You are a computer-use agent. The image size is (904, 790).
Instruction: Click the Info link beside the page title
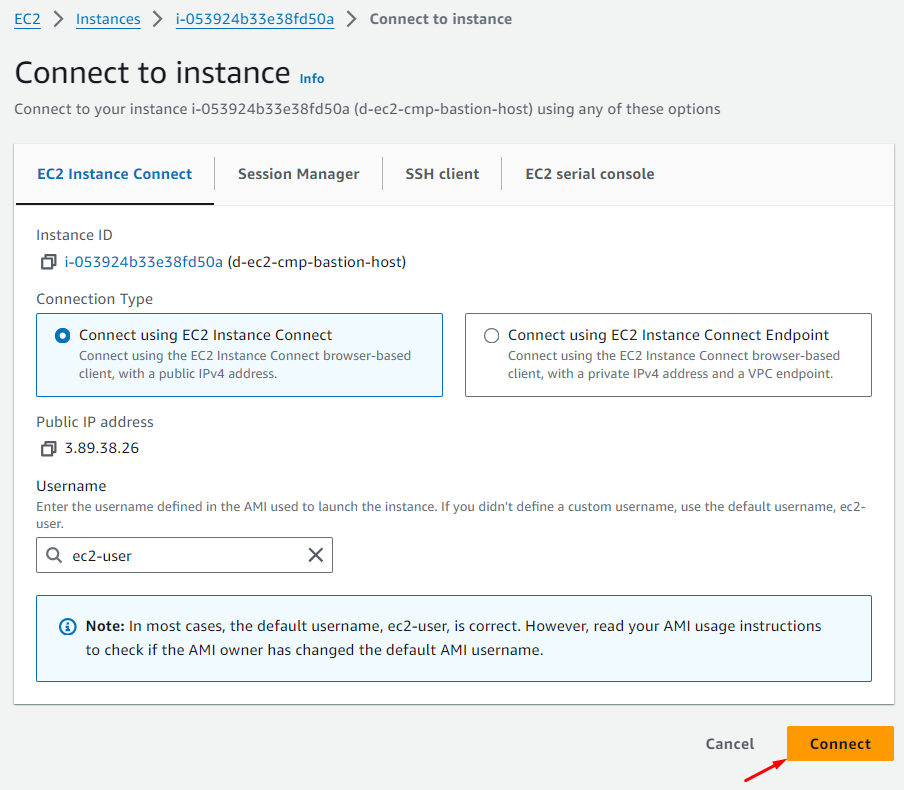tap(312, 78)
